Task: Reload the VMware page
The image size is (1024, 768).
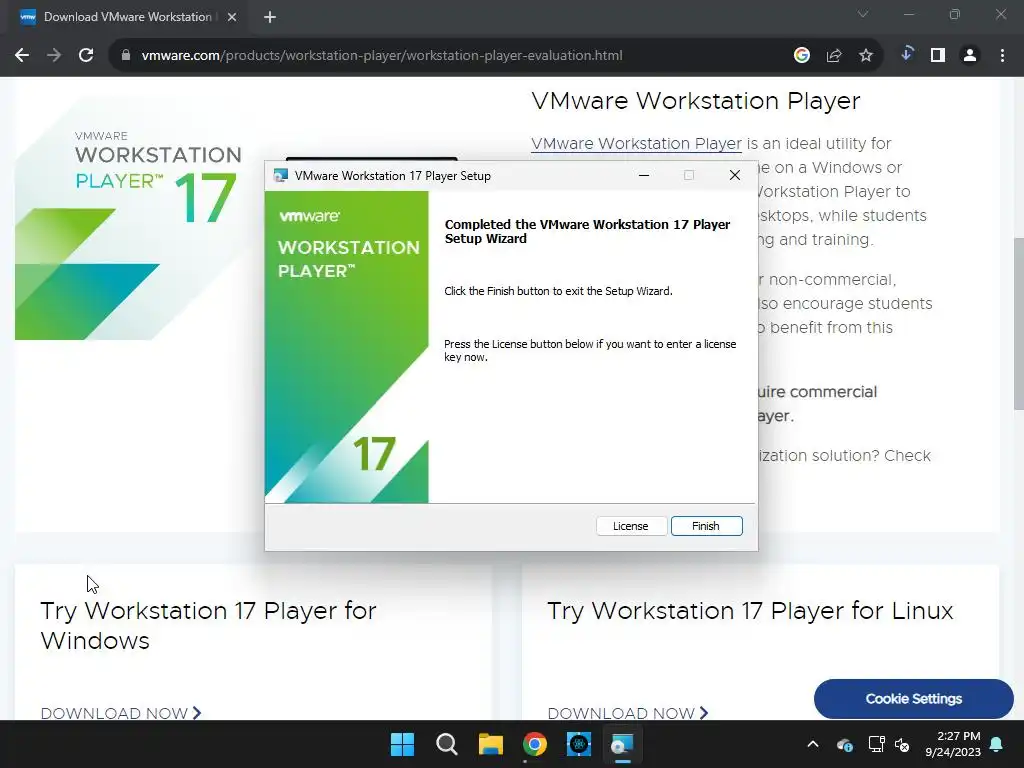Action: [x=86, y=56]
